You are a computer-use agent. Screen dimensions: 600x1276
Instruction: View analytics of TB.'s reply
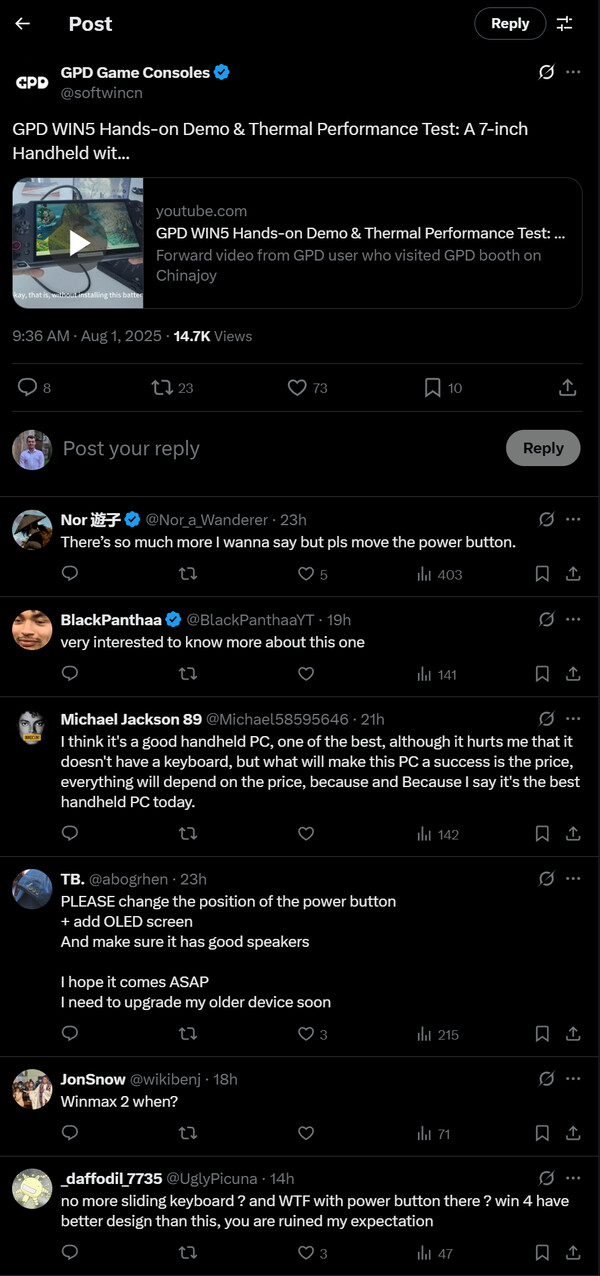click(437, 1034)
